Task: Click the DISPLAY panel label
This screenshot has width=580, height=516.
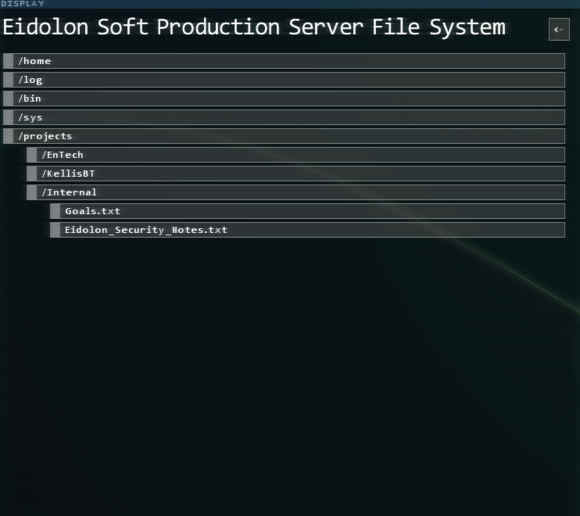Action: 22,4
